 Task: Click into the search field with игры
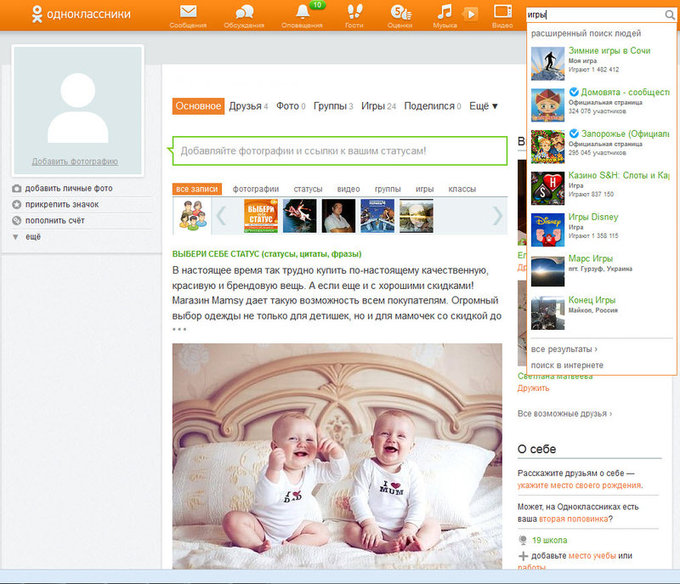pos(595,15)
